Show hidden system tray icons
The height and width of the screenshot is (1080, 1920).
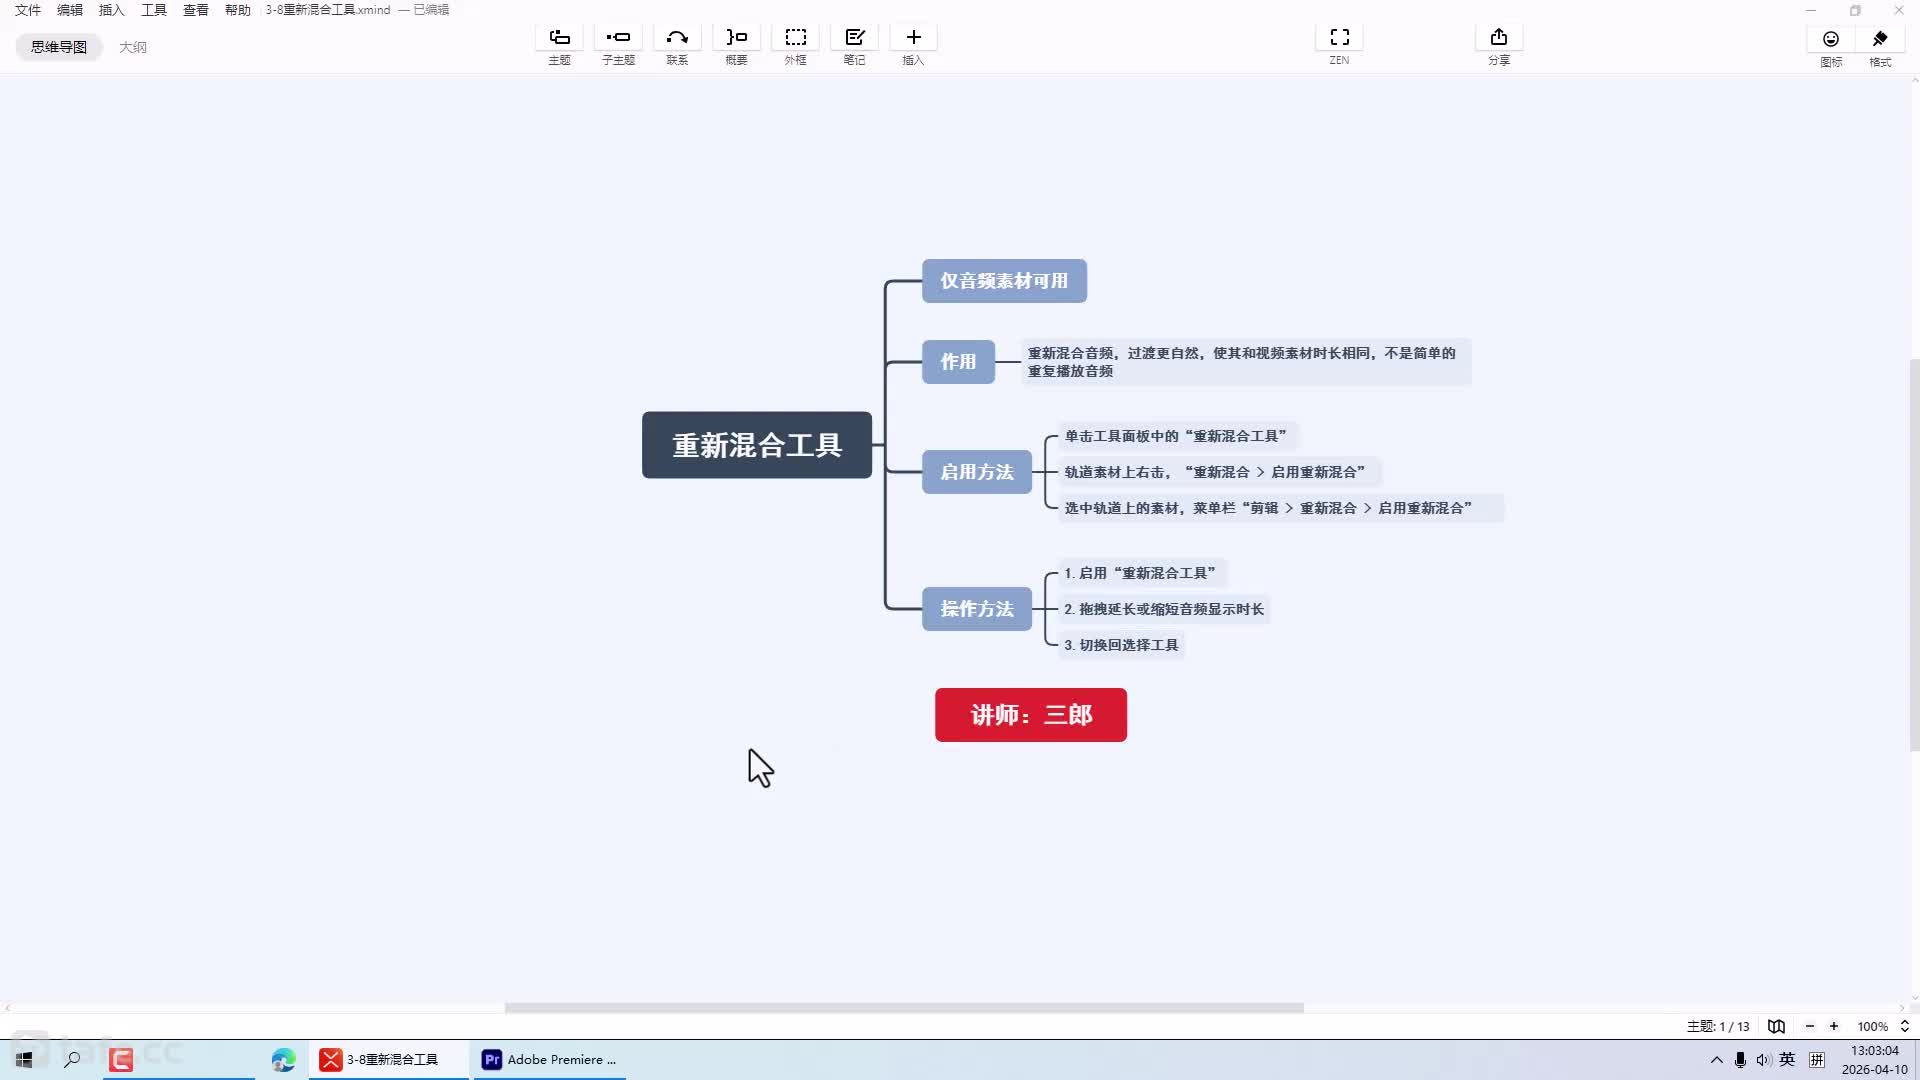pyautogui.click(x=1716, y=1060)
